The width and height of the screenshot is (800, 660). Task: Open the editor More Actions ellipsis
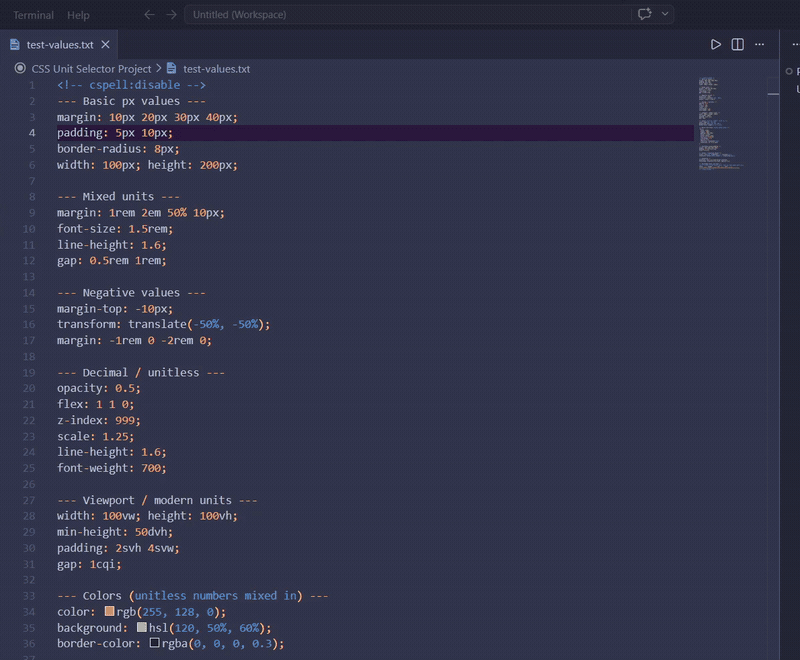760,45
